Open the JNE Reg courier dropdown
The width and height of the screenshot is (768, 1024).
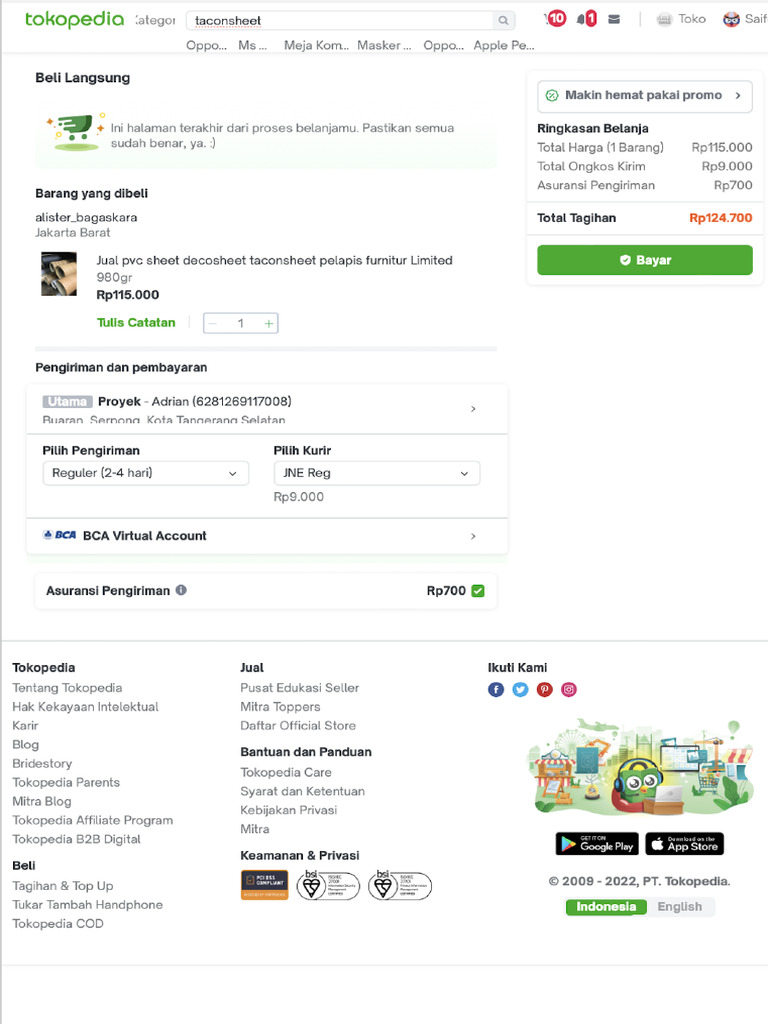tap(376, 473)
